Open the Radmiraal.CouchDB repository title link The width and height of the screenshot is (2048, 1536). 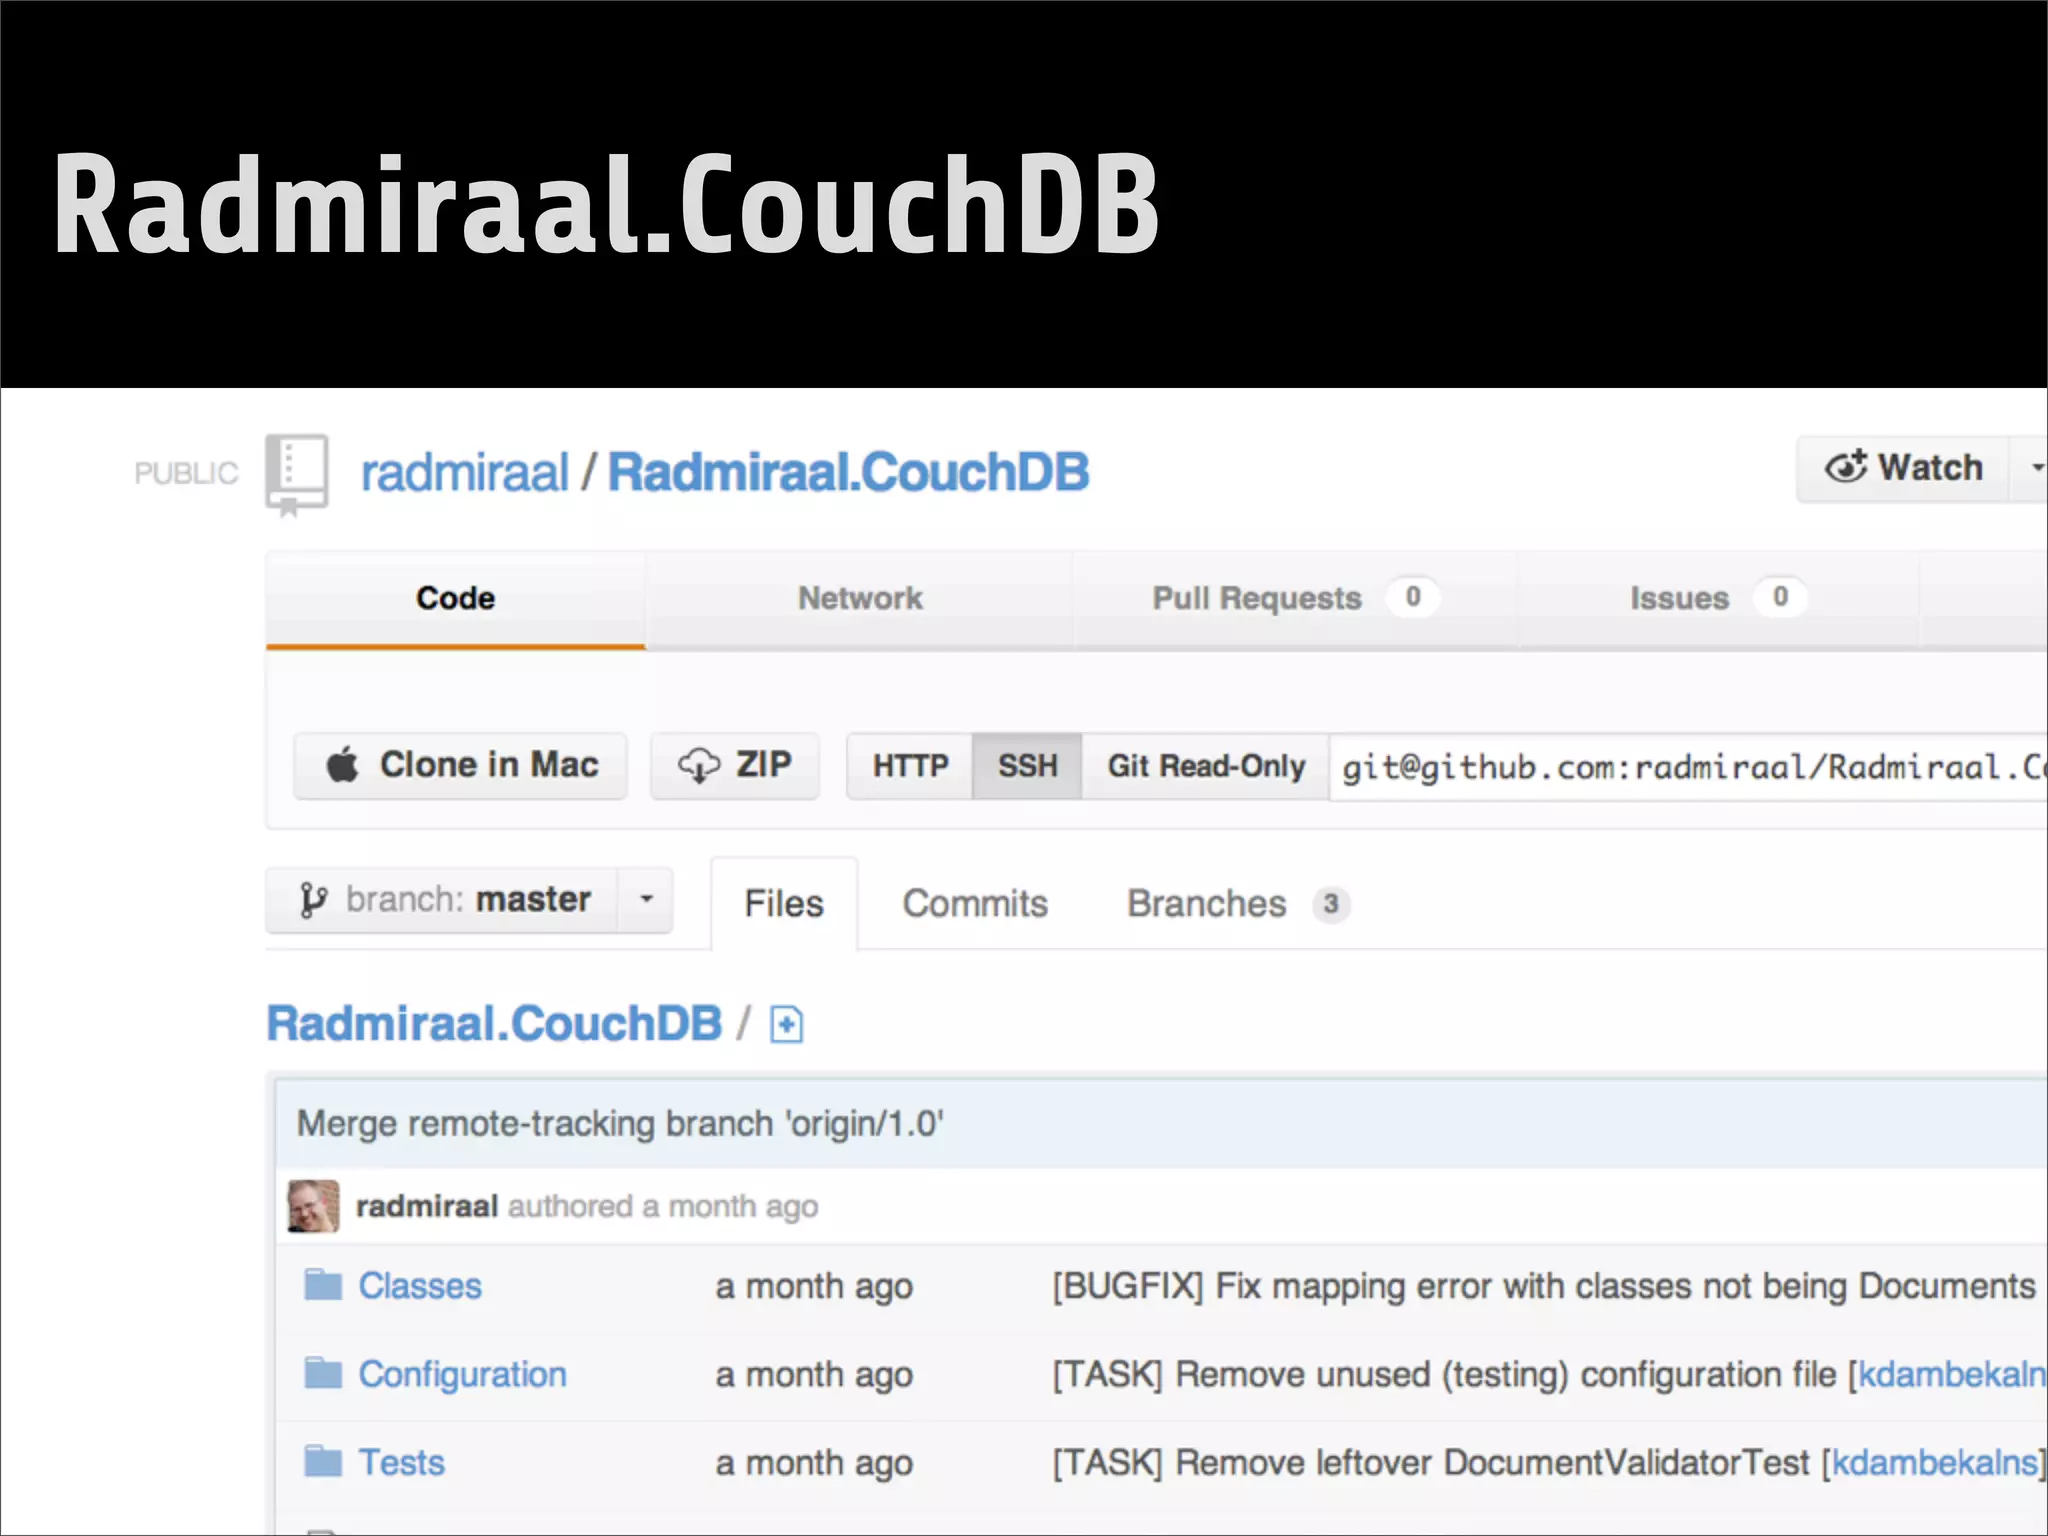tap(849, 473)
